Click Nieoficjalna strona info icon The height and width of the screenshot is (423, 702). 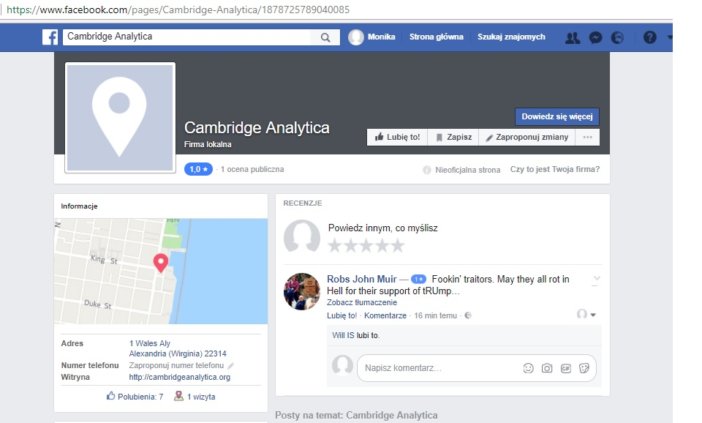point(427,170)
